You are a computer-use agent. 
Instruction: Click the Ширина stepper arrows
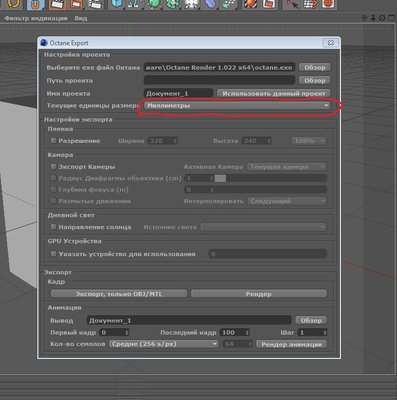point(174,141)
